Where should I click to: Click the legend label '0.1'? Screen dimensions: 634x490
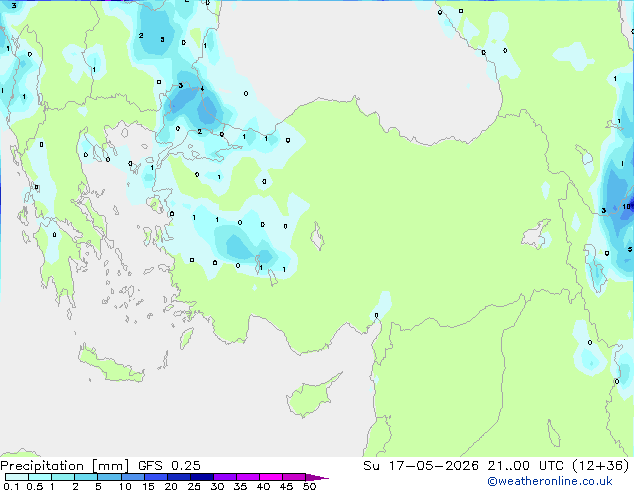click(x=11, y=486)
